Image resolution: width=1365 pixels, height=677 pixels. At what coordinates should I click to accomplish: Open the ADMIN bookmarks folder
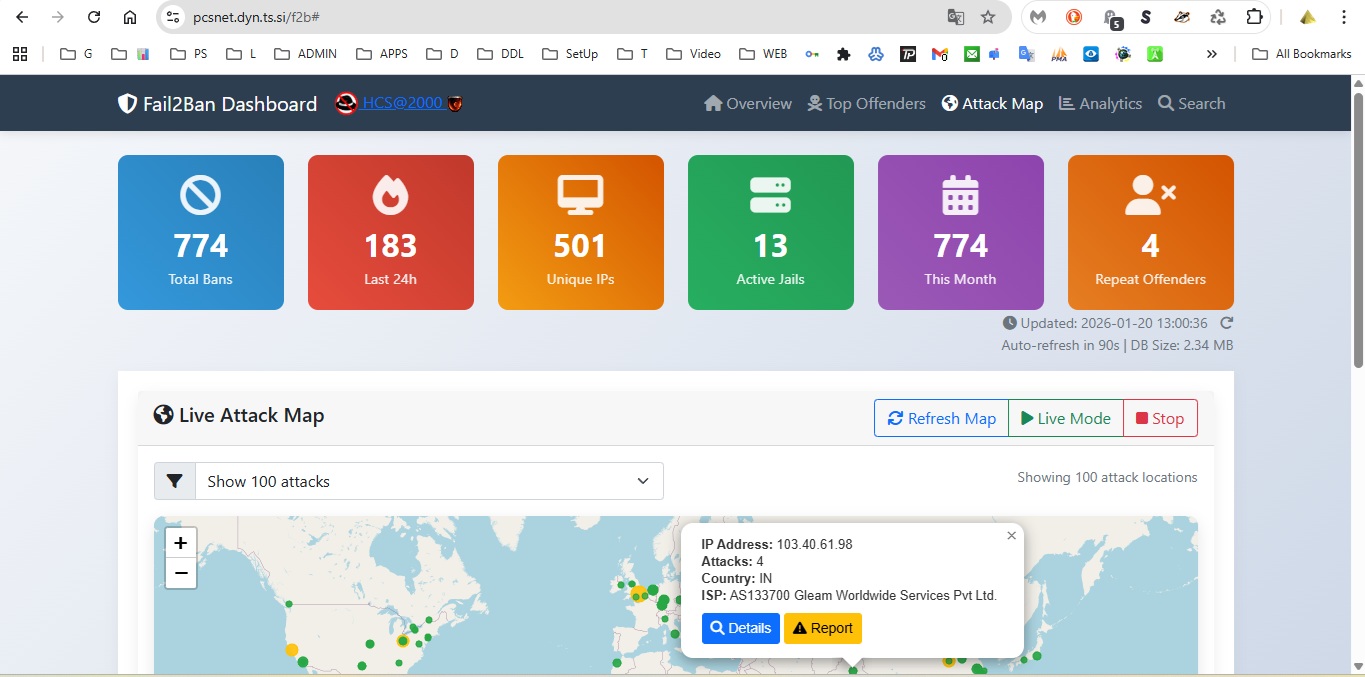[x=306, y=54]
